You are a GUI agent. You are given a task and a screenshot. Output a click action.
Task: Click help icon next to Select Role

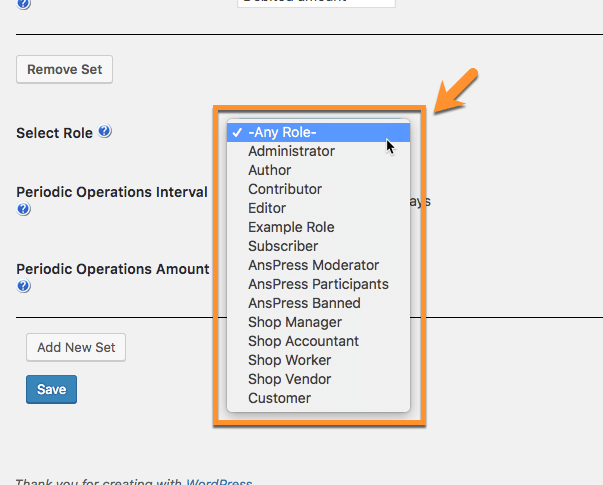105,132
